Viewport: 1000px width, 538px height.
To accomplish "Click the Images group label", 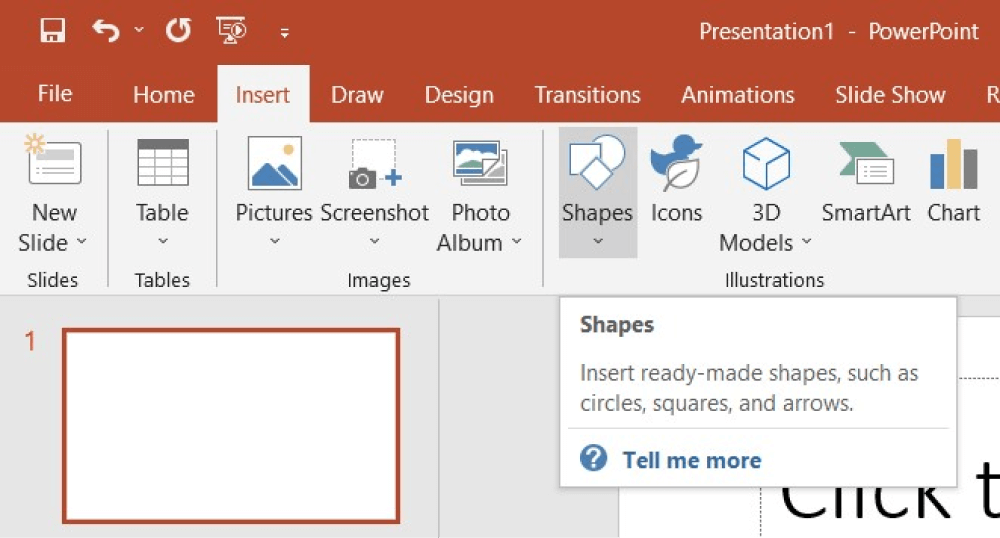I will click(379, 280).
